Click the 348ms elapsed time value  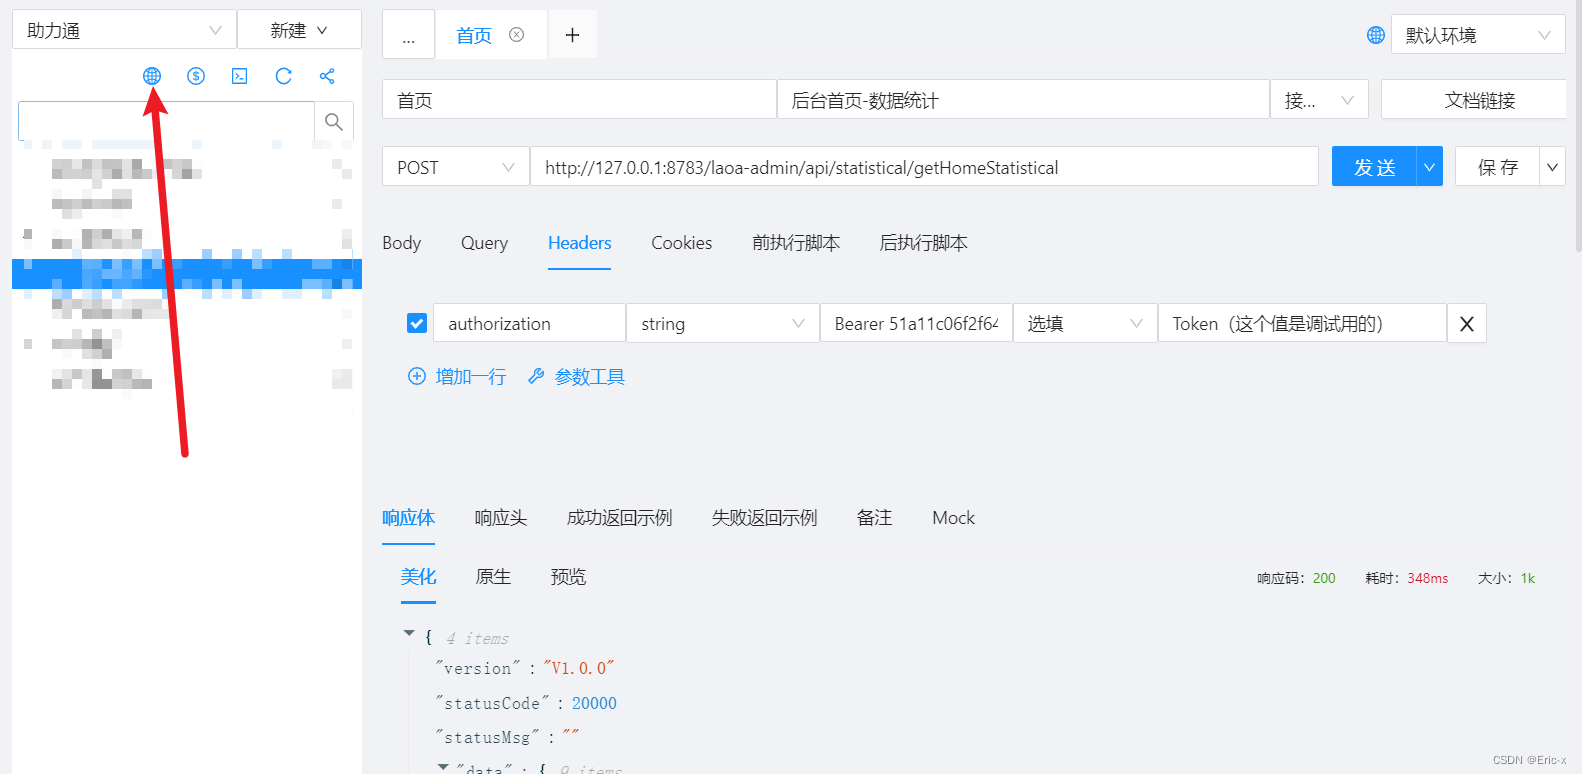(x=1427, y=578)
